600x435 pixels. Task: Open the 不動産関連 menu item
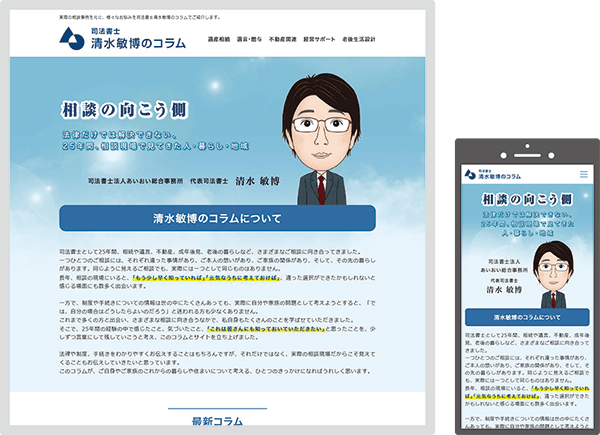click(x=283, y=39)
